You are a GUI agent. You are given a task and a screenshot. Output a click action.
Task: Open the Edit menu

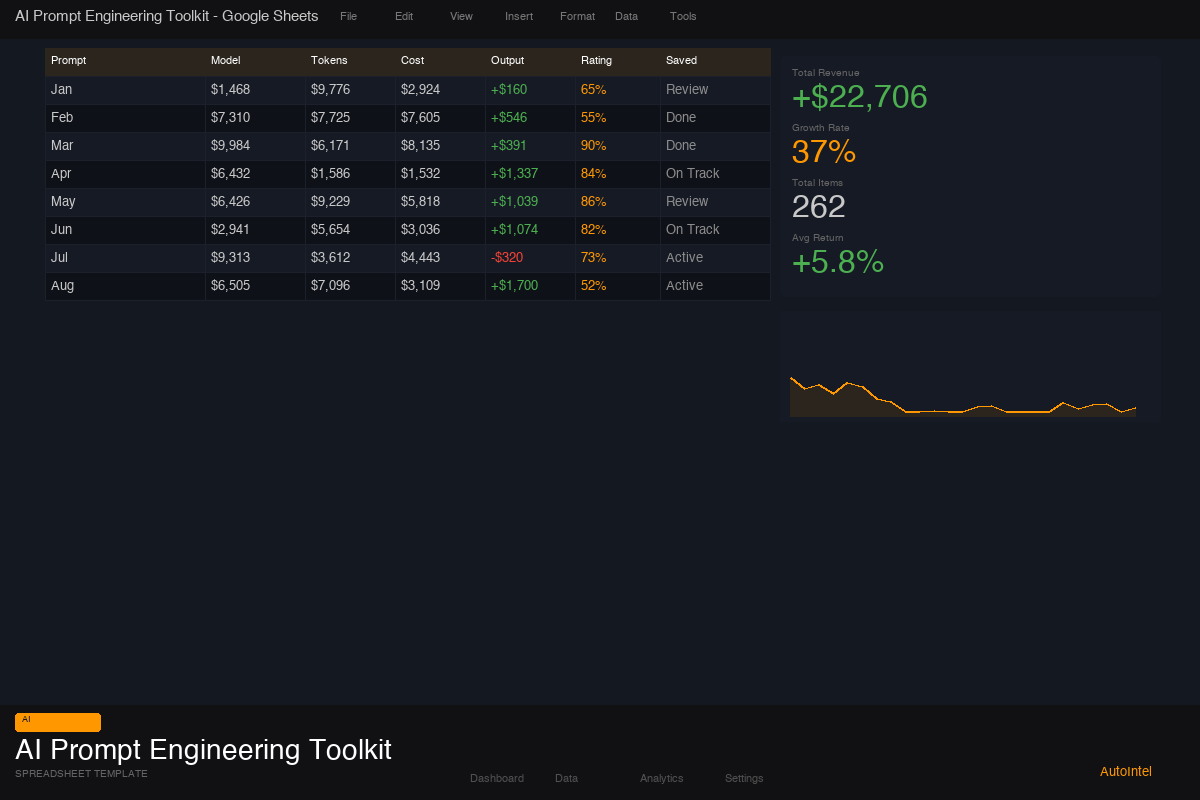click(403, 16)
